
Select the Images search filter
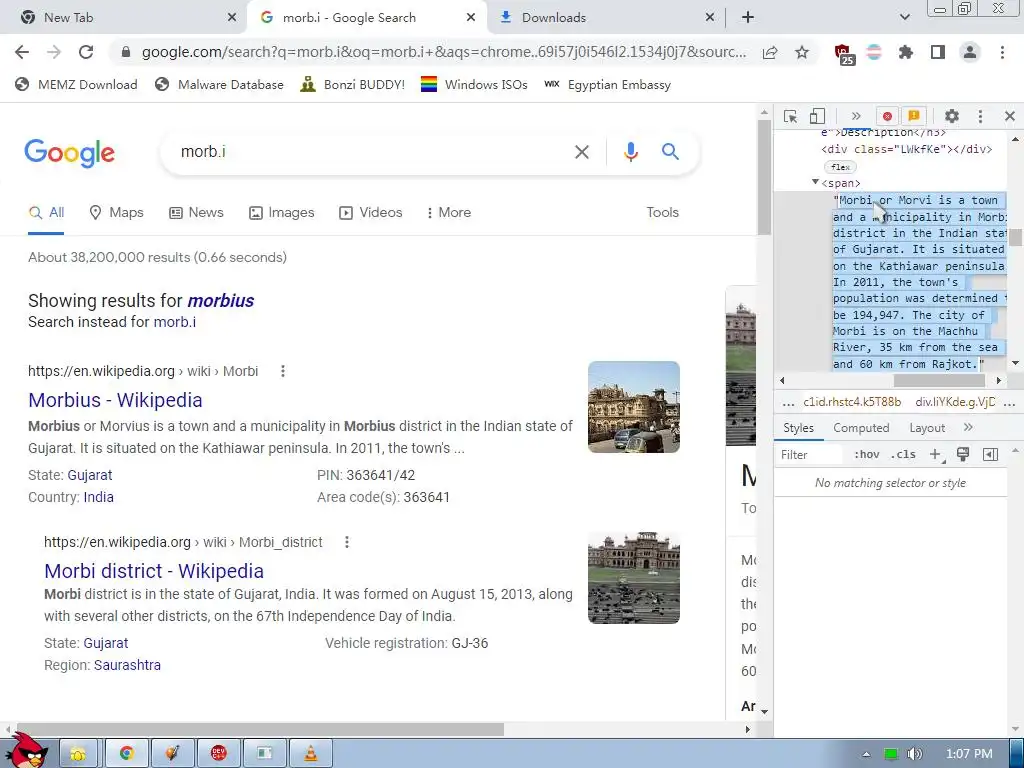pos(281,212)
